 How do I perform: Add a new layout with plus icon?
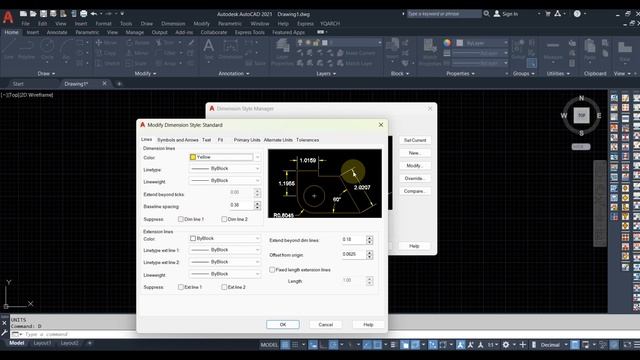pos(90,343)
